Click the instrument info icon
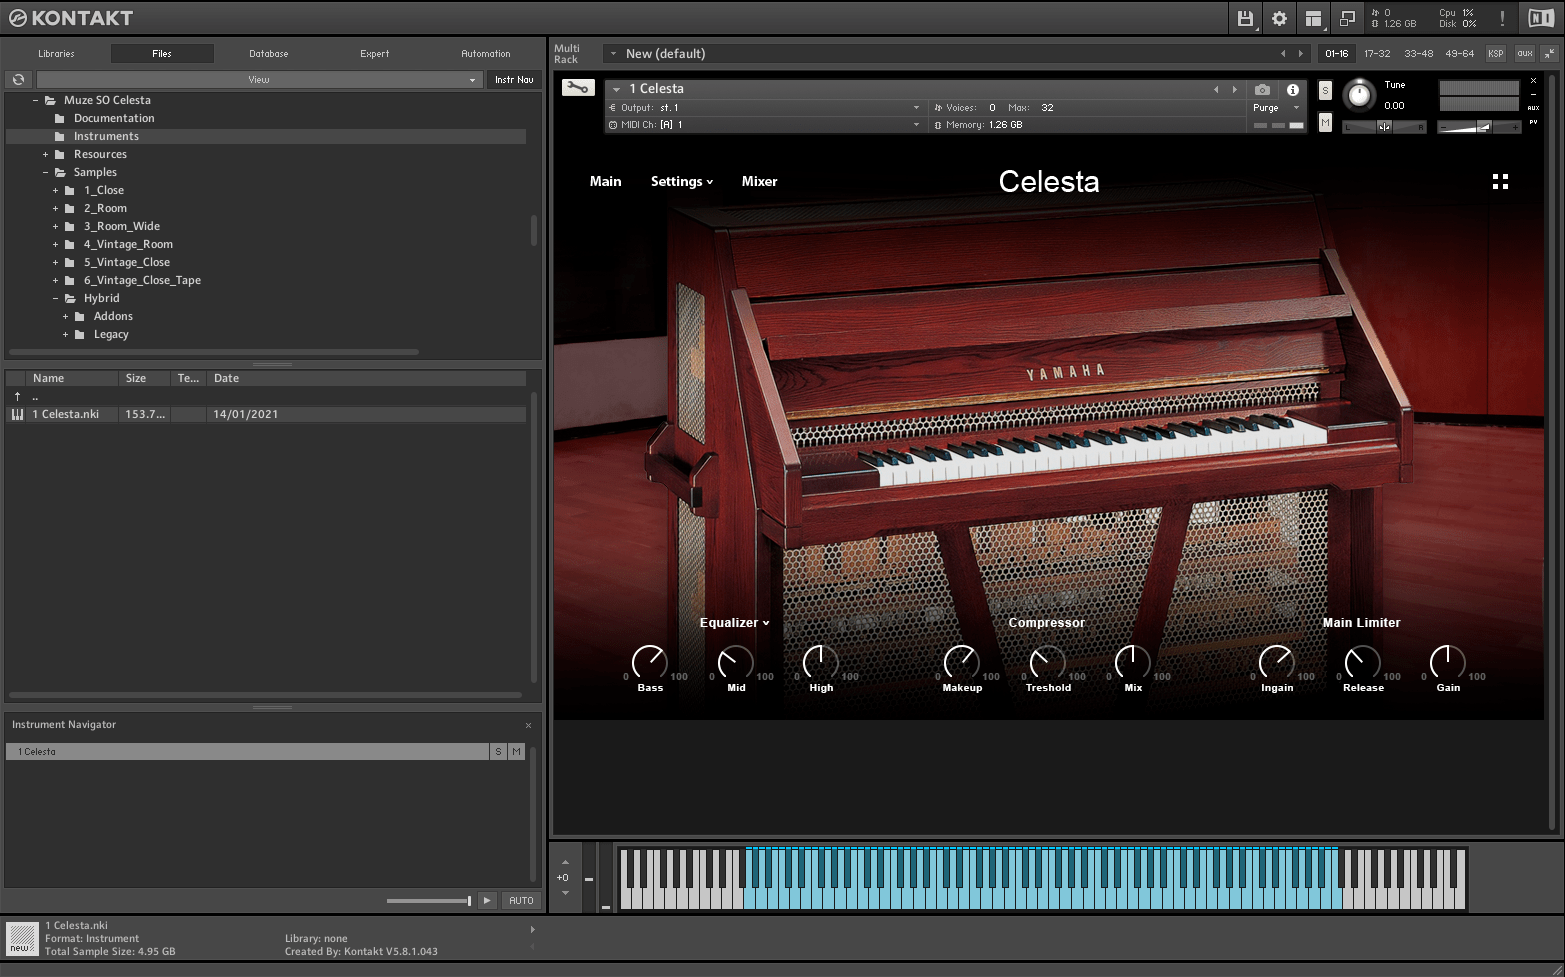Image resolution: width=1565 pixels, height=977 pixels. [1293, 89]
